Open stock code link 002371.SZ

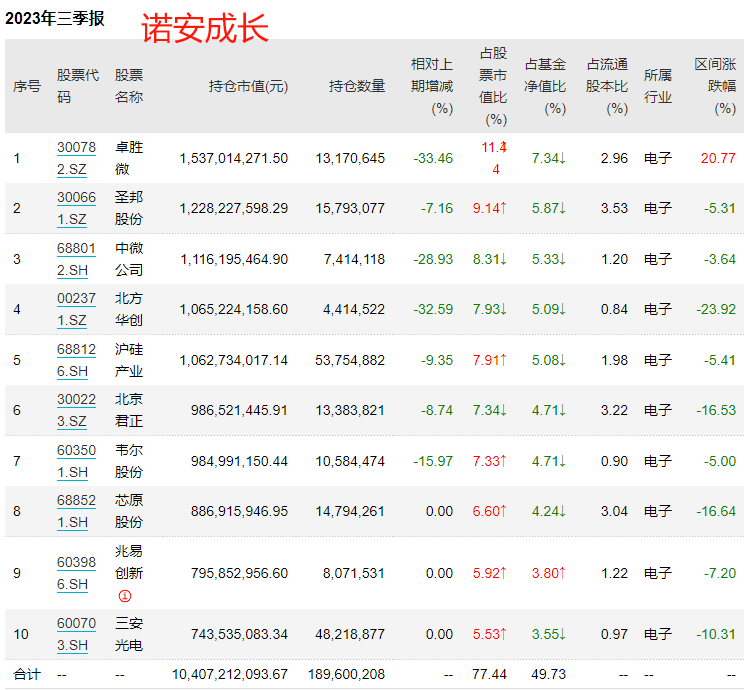tap(76, 309)
